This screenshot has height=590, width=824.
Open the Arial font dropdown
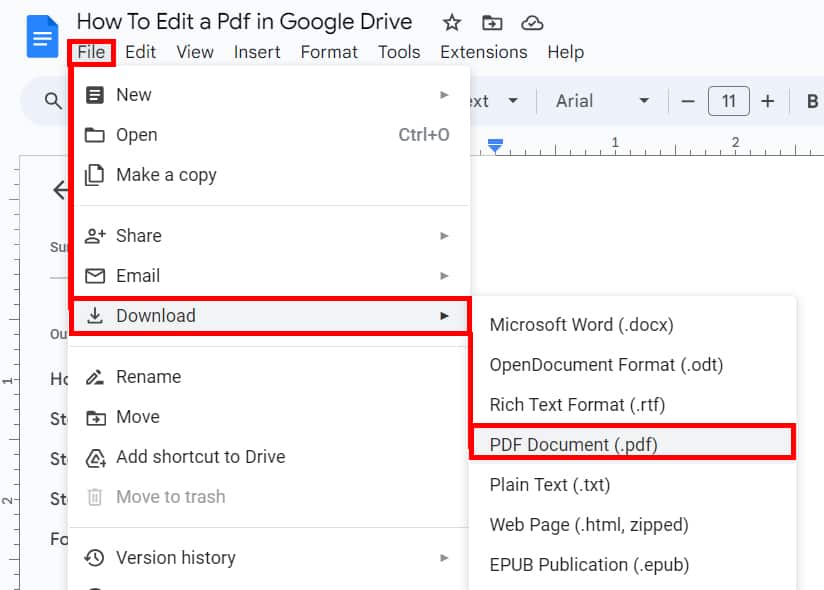point(602,101)
